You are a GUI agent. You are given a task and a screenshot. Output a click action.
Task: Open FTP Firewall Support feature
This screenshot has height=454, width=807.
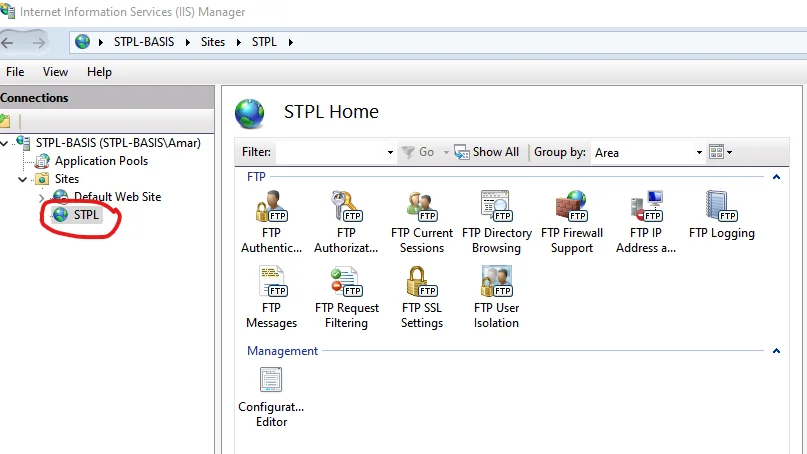pos(572,222)
